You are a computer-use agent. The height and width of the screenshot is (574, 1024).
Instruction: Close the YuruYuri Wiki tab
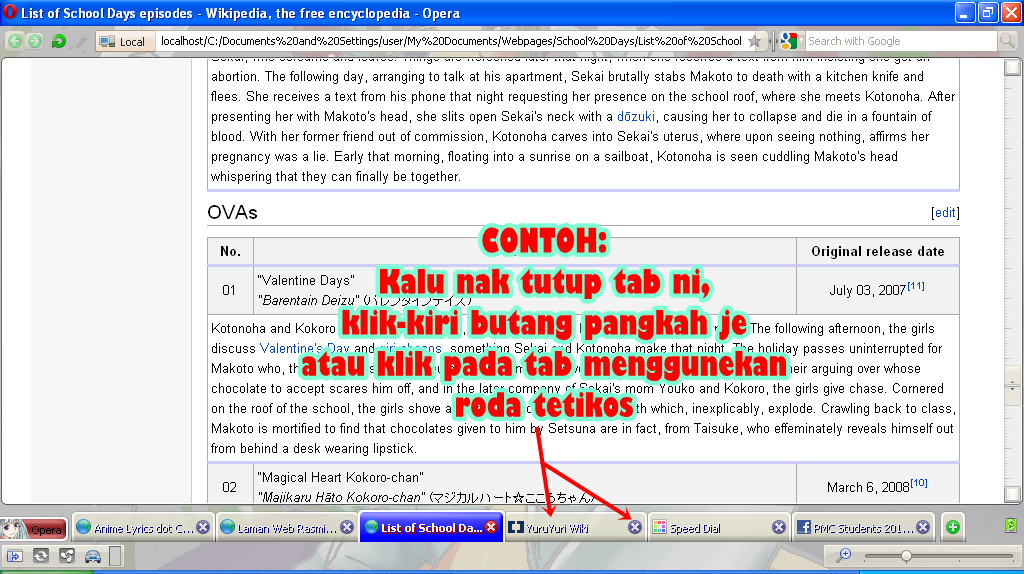(635, 527)
